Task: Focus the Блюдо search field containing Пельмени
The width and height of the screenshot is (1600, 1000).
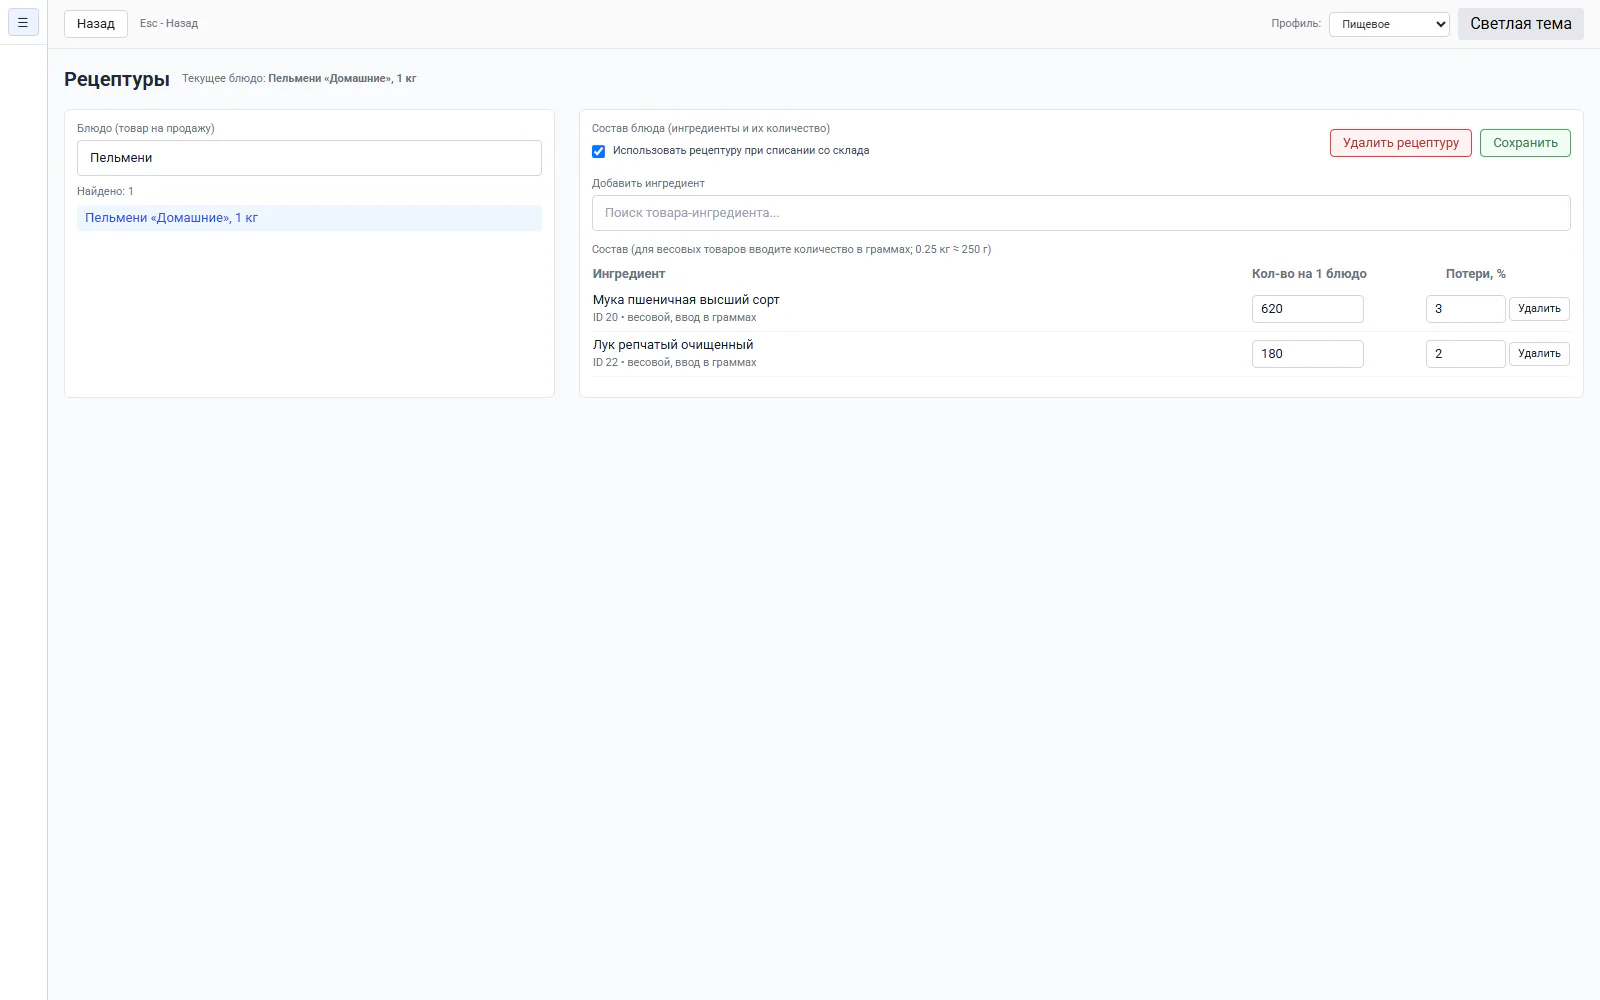Action: 309,158
